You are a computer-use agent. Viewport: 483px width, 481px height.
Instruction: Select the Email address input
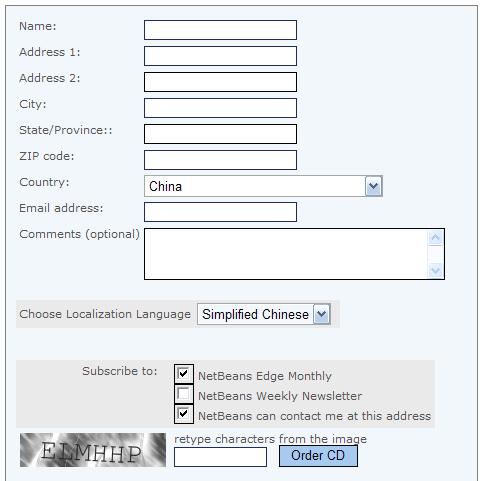(220, 212)
